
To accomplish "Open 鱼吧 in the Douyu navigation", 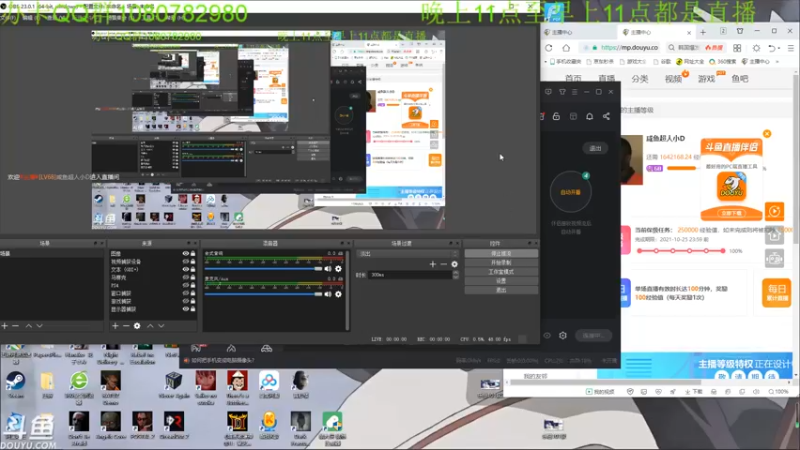I will [740, 79].
